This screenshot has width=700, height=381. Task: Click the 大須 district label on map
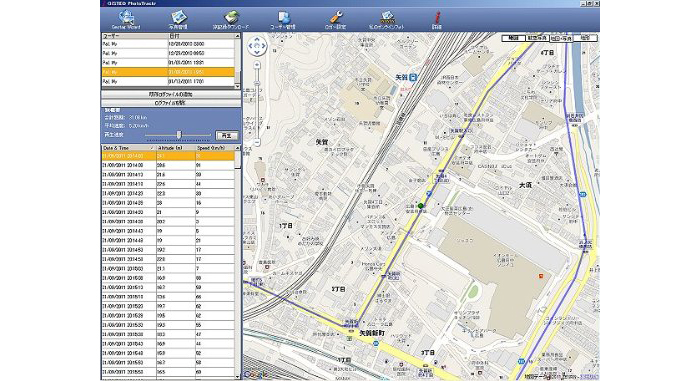click(x=525, y=185)
